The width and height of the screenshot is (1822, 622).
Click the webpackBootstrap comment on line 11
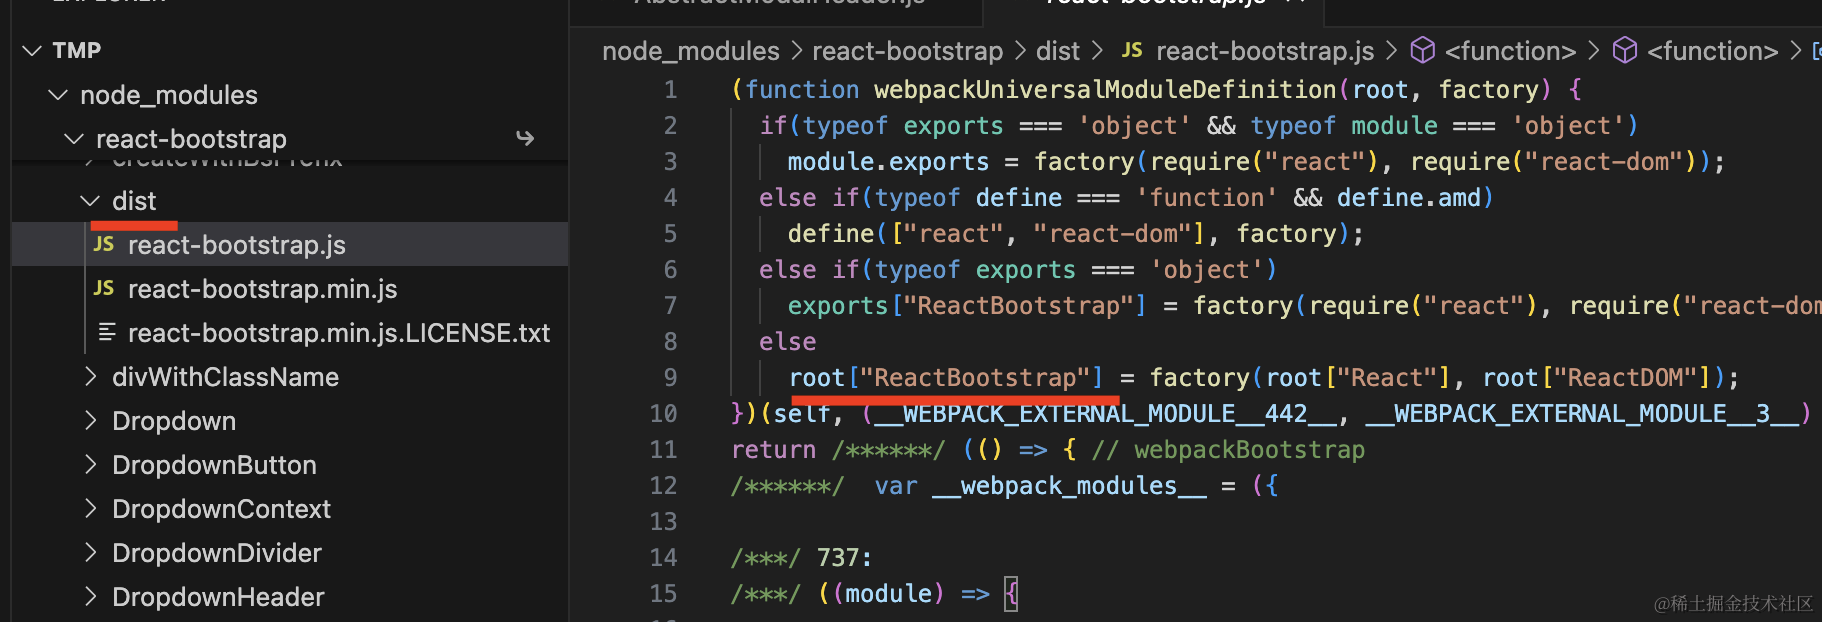[1228, 450]
